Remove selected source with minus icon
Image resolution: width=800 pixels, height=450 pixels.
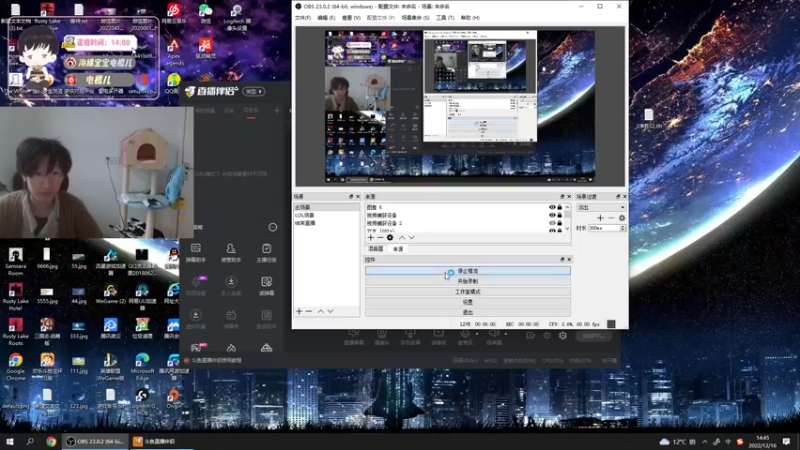(380, 238)
